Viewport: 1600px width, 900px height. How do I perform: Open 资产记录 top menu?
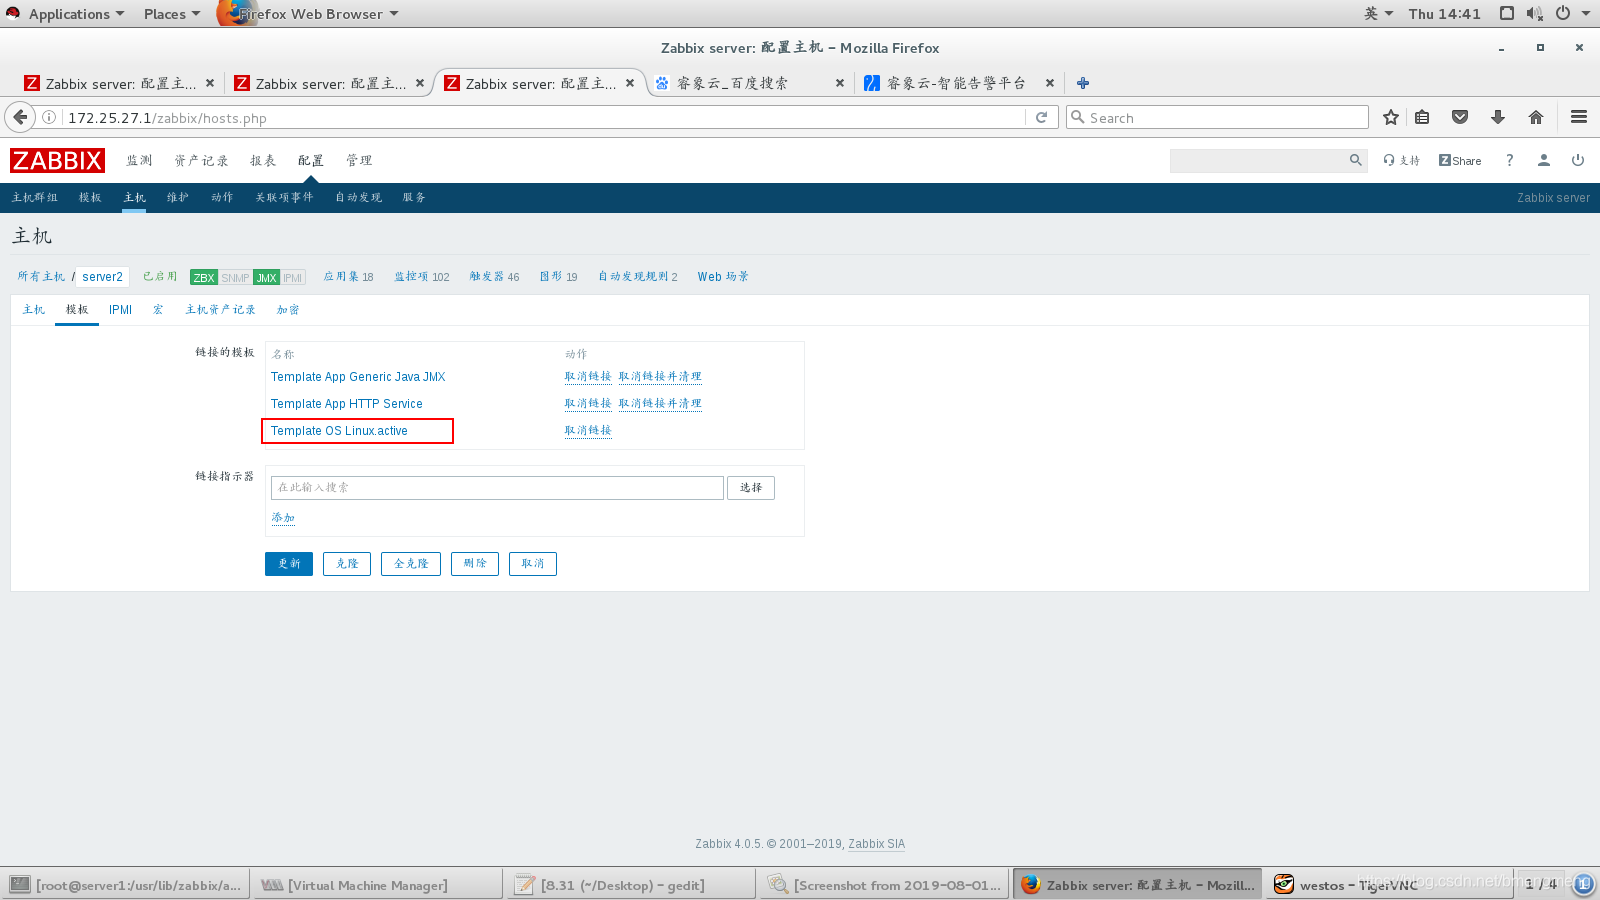pos(201,160)
